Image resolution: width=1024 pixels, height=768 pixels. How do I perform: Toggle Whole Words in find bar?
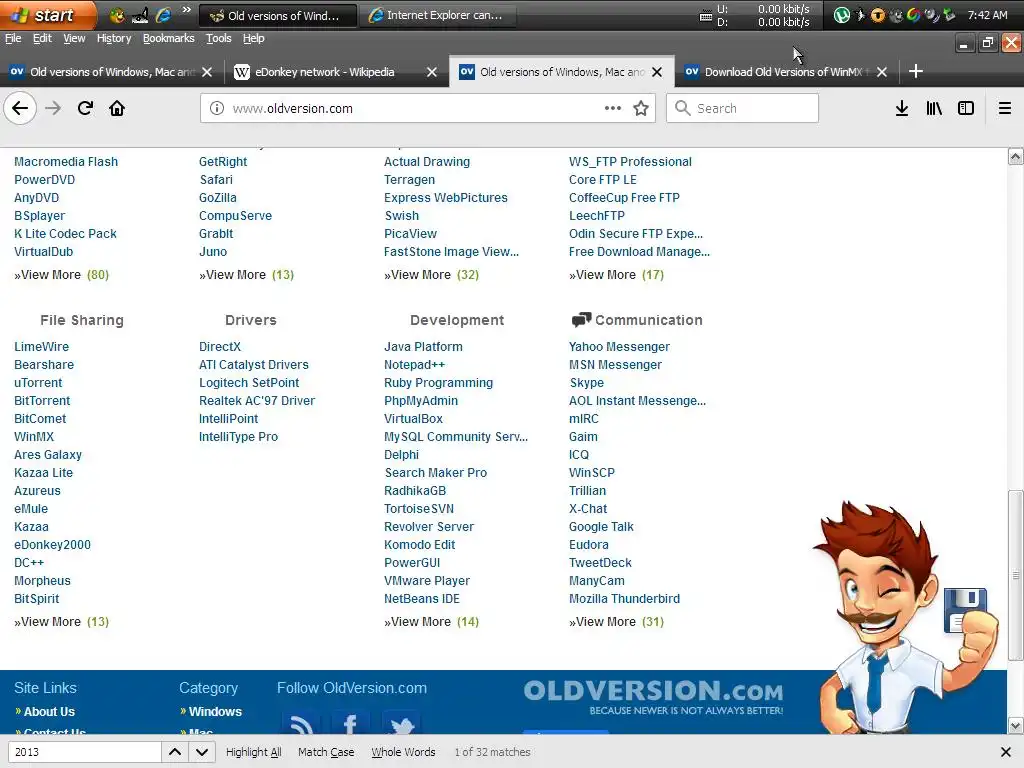click(x=403, y=752)
